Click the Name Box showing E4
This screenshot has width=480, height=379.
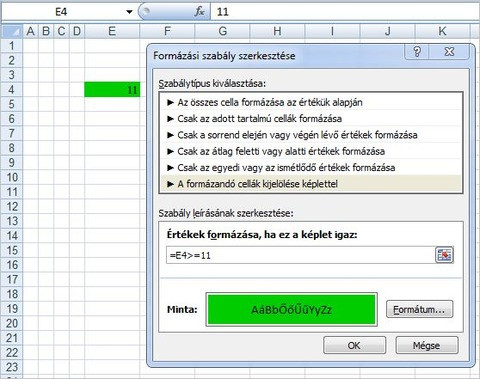click(x=62, y=12)
